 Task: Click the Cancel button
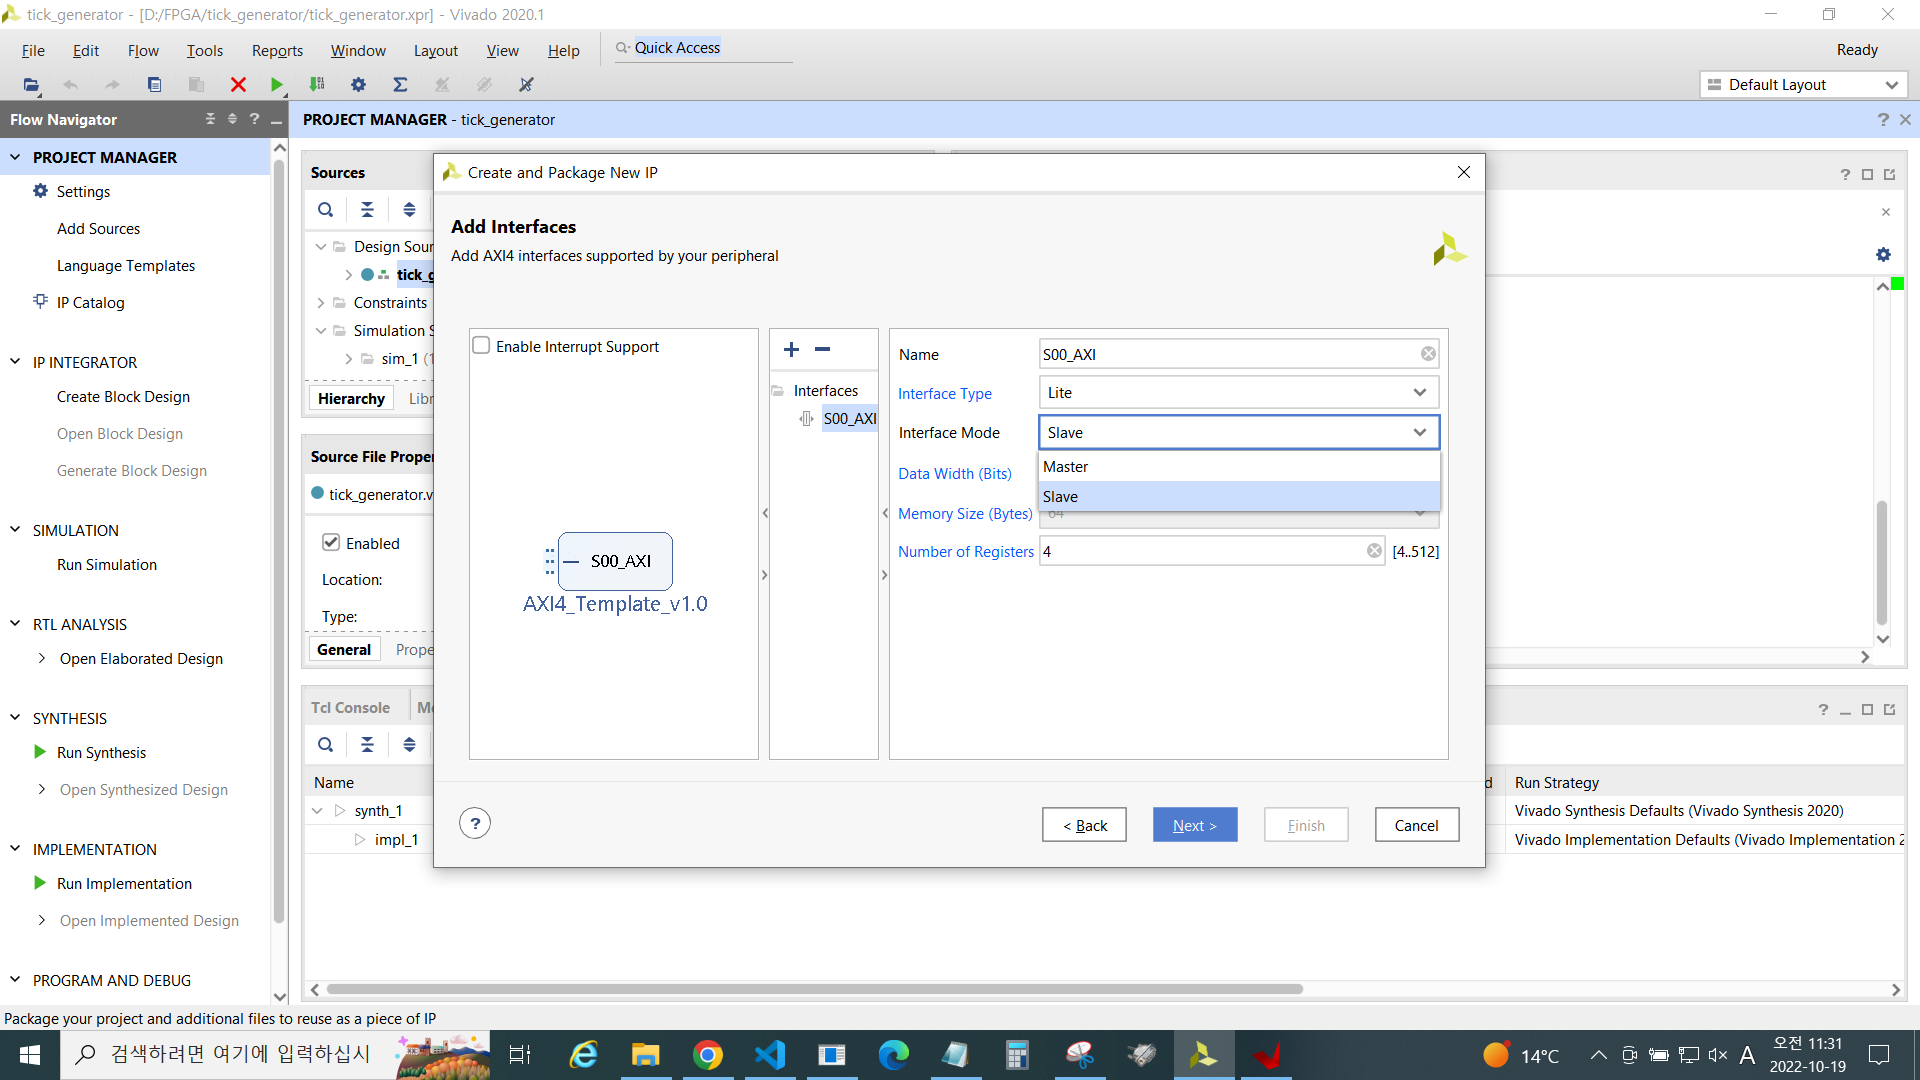[1416, 825]
